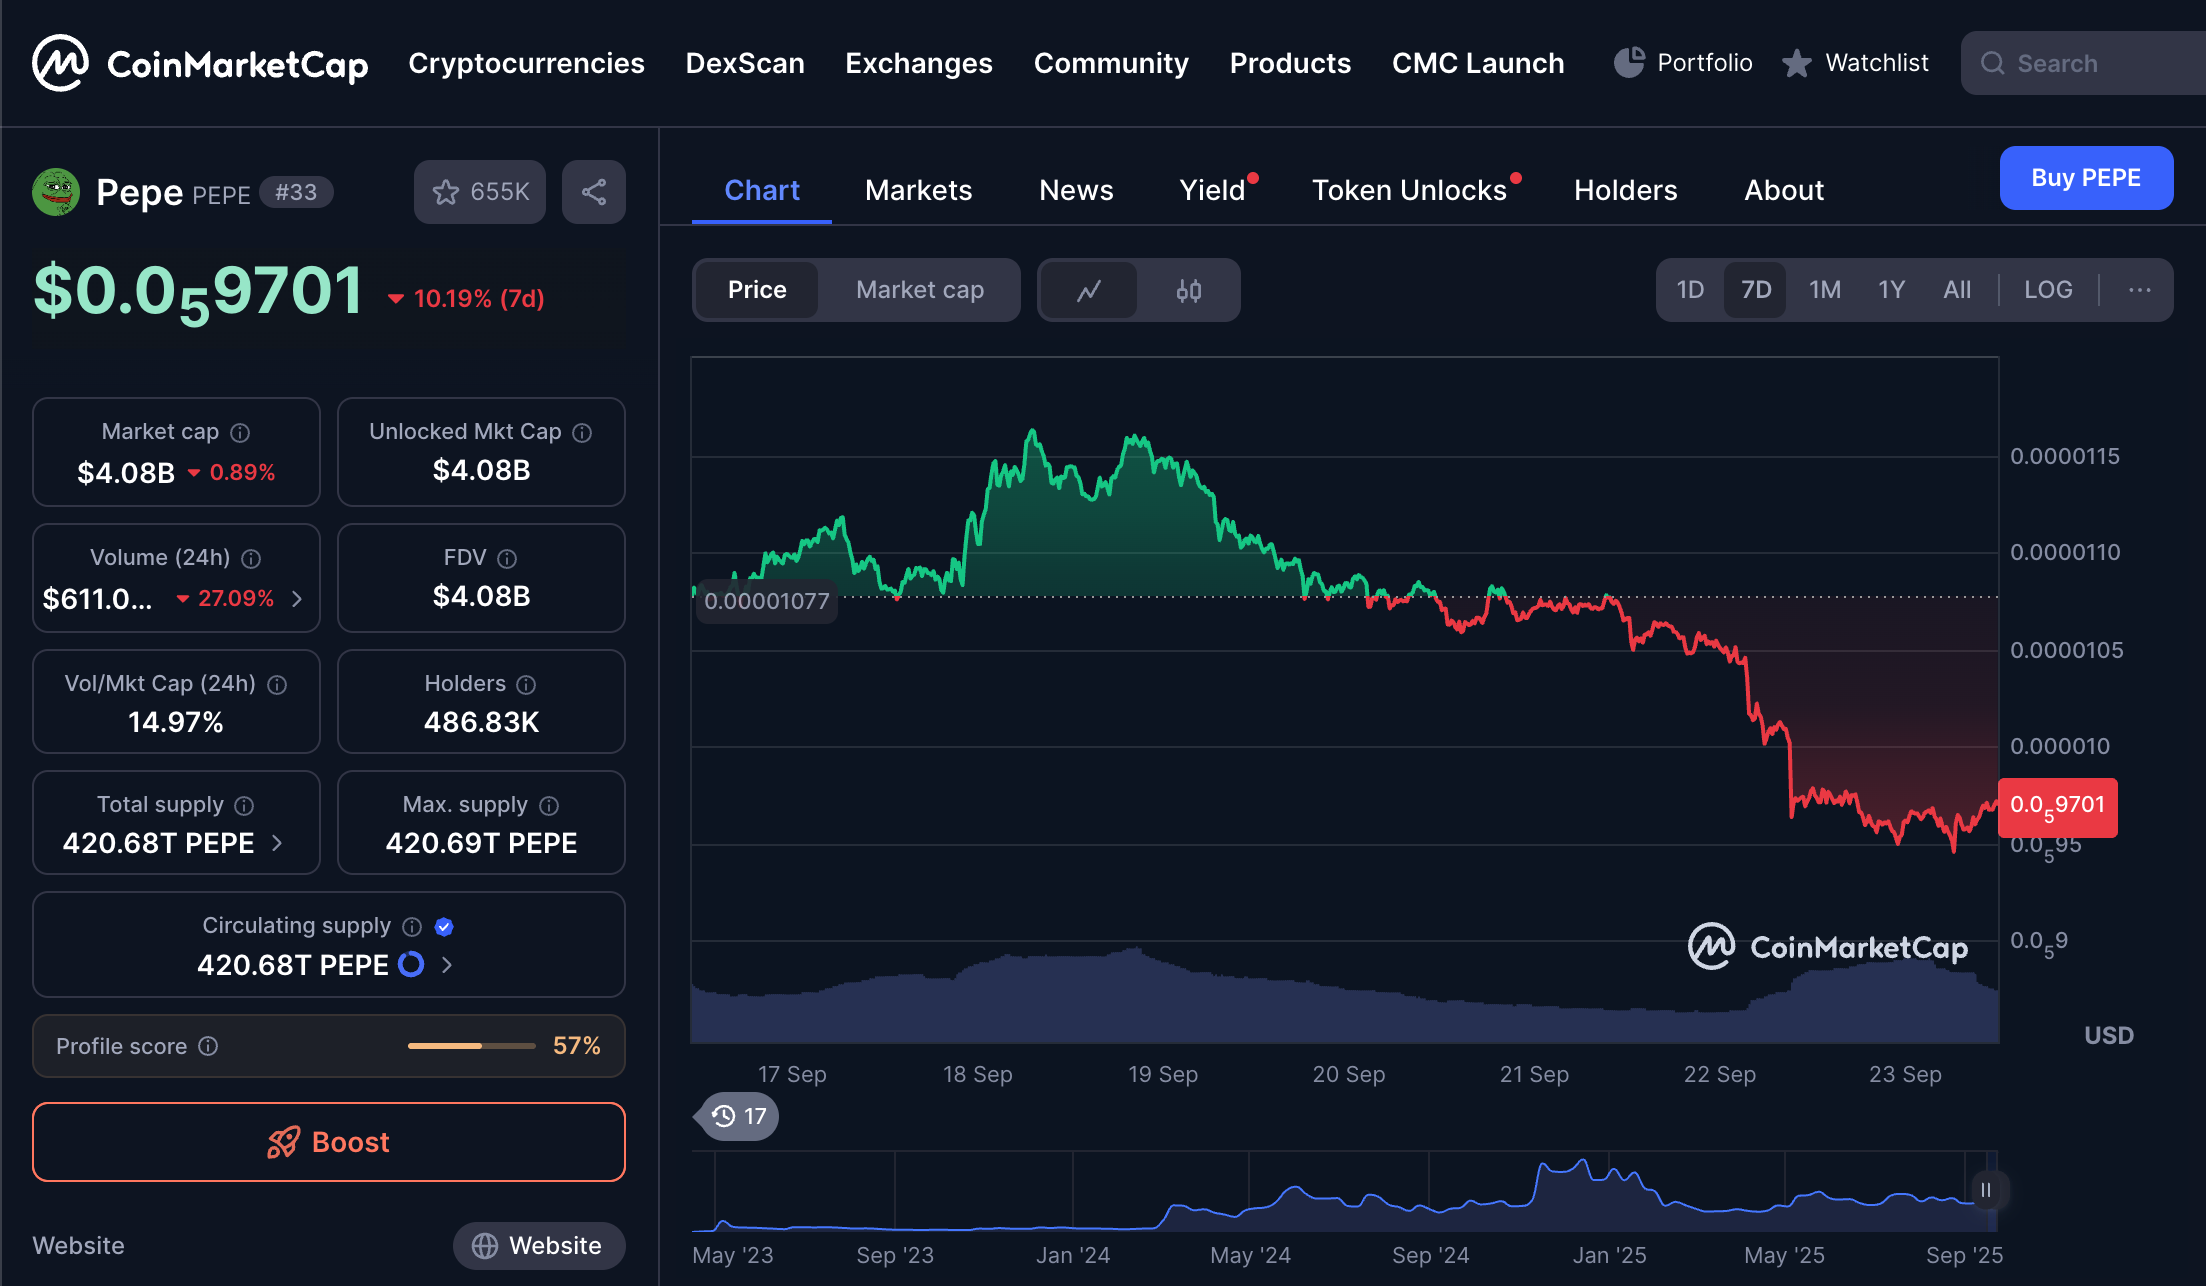The image size is (2206, 1286).
Task: Open the Watchlist star icon
Action: click(x=1797, y=63)
